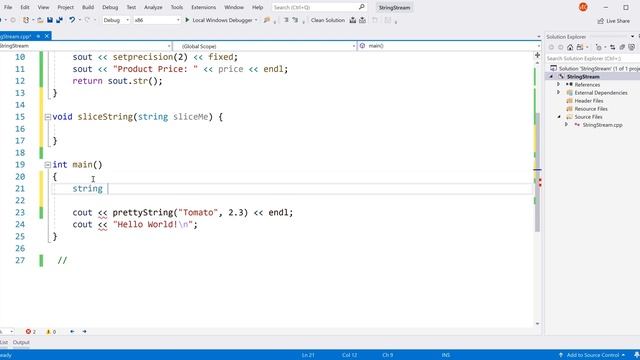Pin the StringStream.cpp tab
The image size is (640, 360).
(x=38, y=36)
